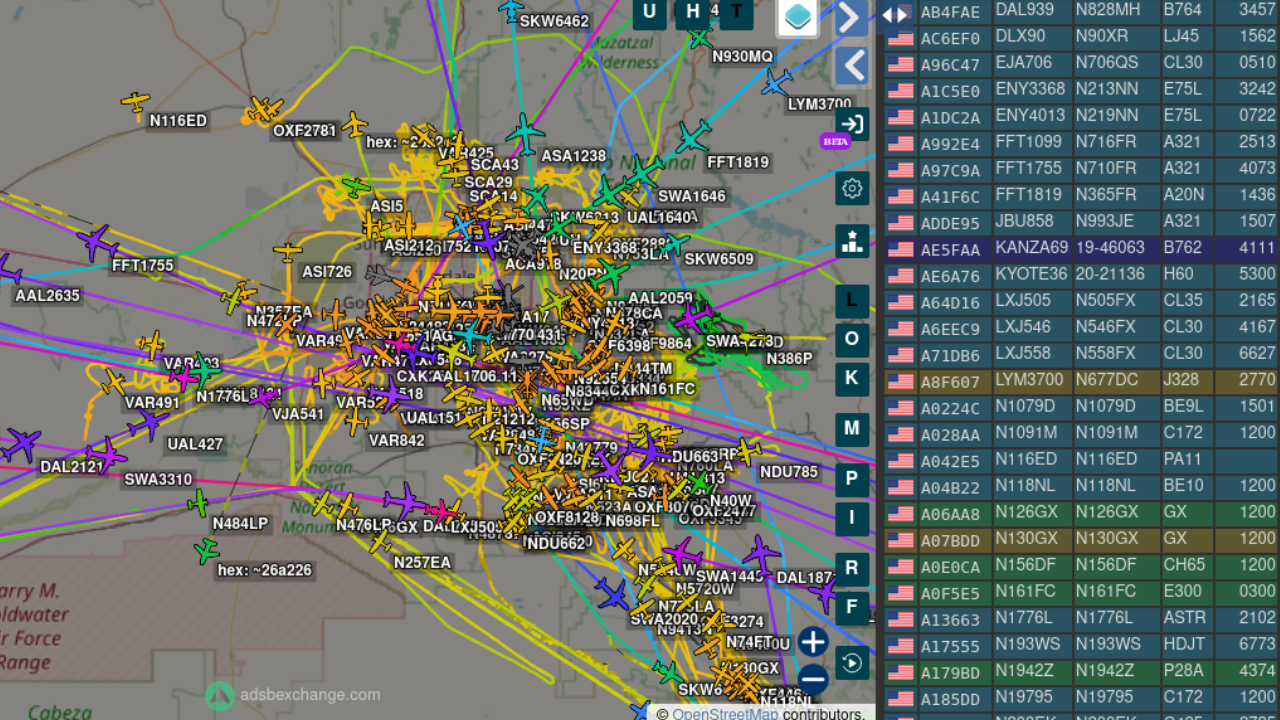The width and height of the screenshot is (1280, 720).
Task: Toggle the L map option button
Action: coord(852,300)
